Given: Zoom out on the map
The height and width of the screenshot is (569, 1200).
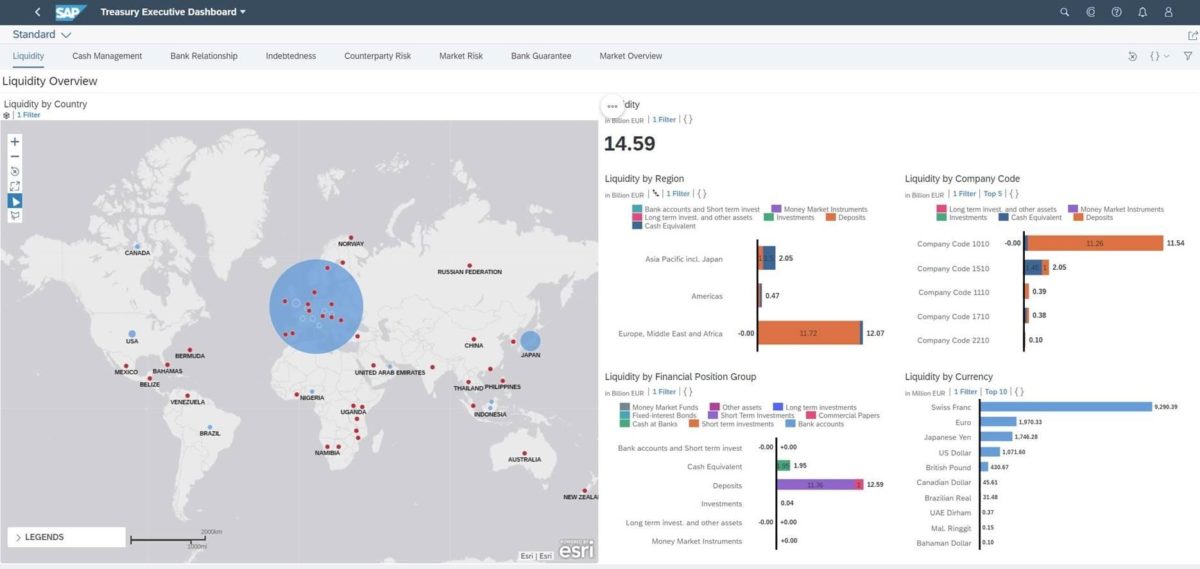Looking at the screenshot, I should click(15, 156).
